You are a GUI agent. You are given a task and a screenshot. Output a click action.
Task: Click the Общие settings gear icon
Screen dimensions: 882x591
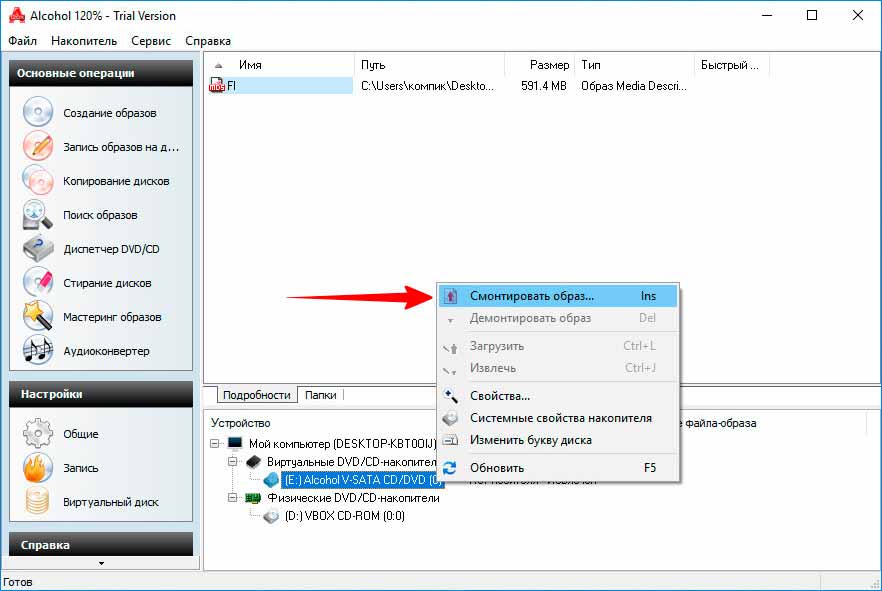[38, 434]
